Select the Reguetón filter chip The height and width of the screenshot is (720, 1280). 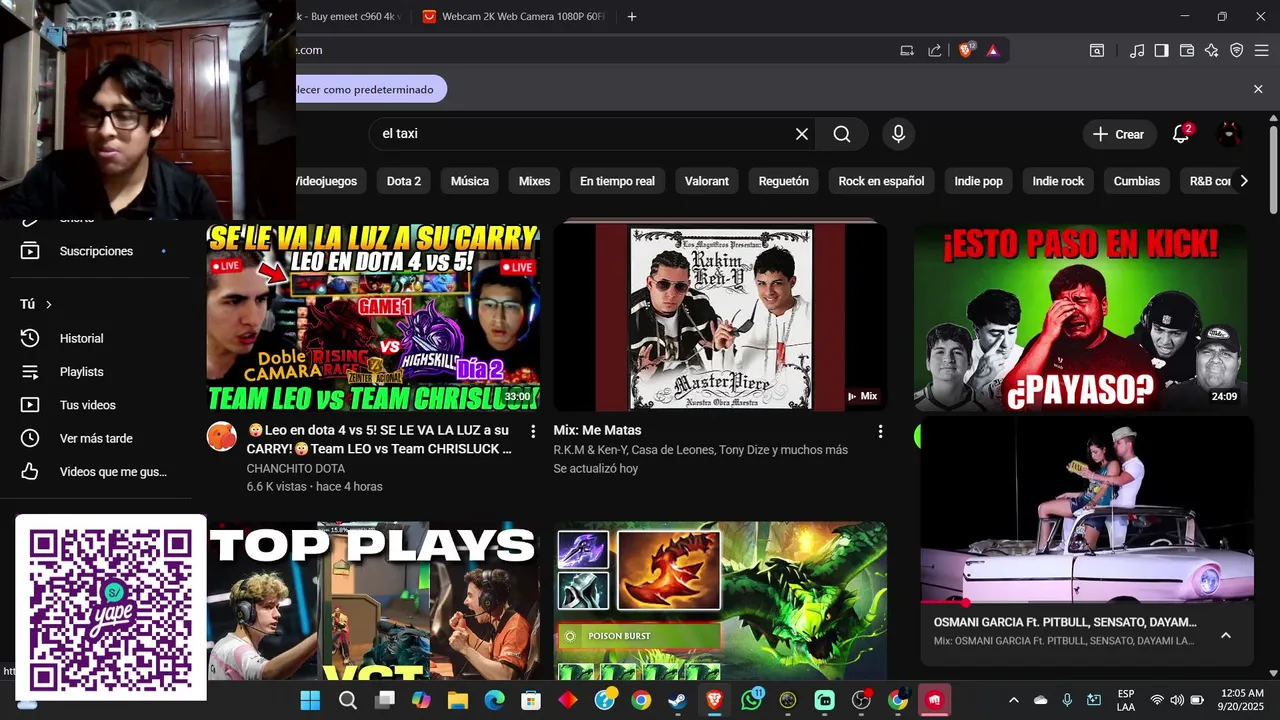coord(784,181)
